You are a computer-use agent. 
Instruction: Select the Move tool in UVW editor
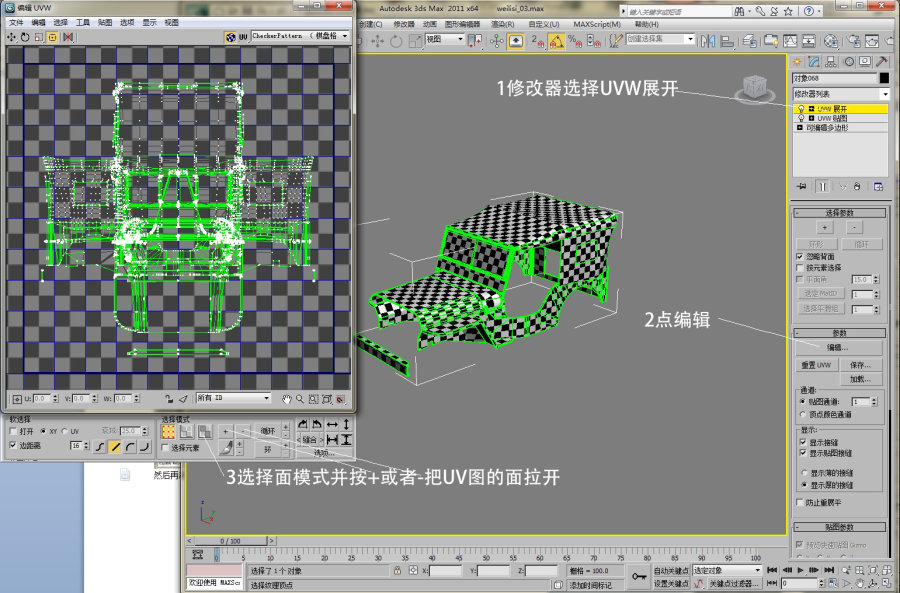click(11, 36)
